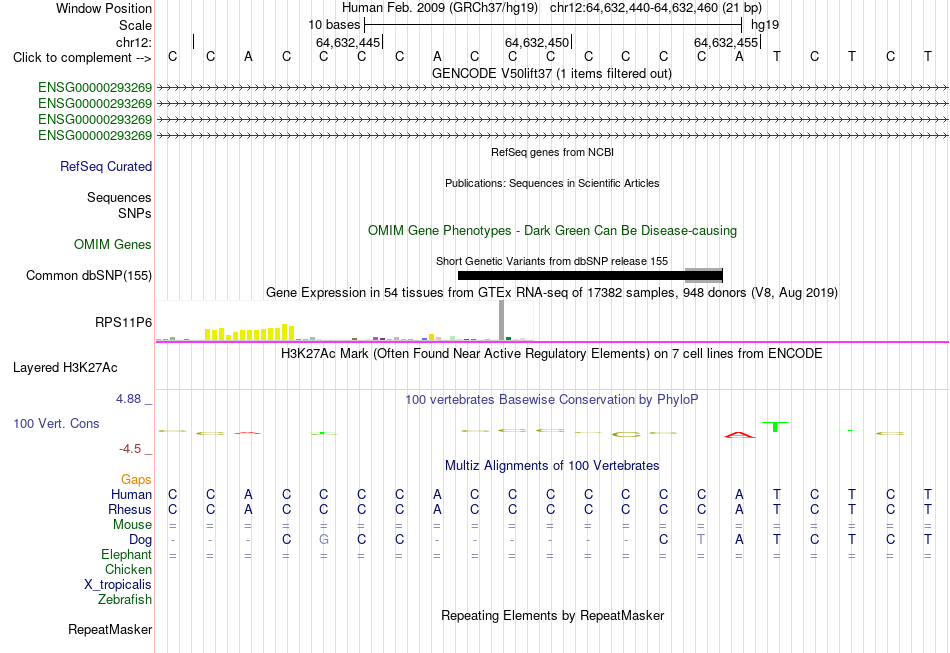Screen dimensions: 950x653
Task: Click the genome position header text
Action: pyautogui.click(x=552, y=8)
